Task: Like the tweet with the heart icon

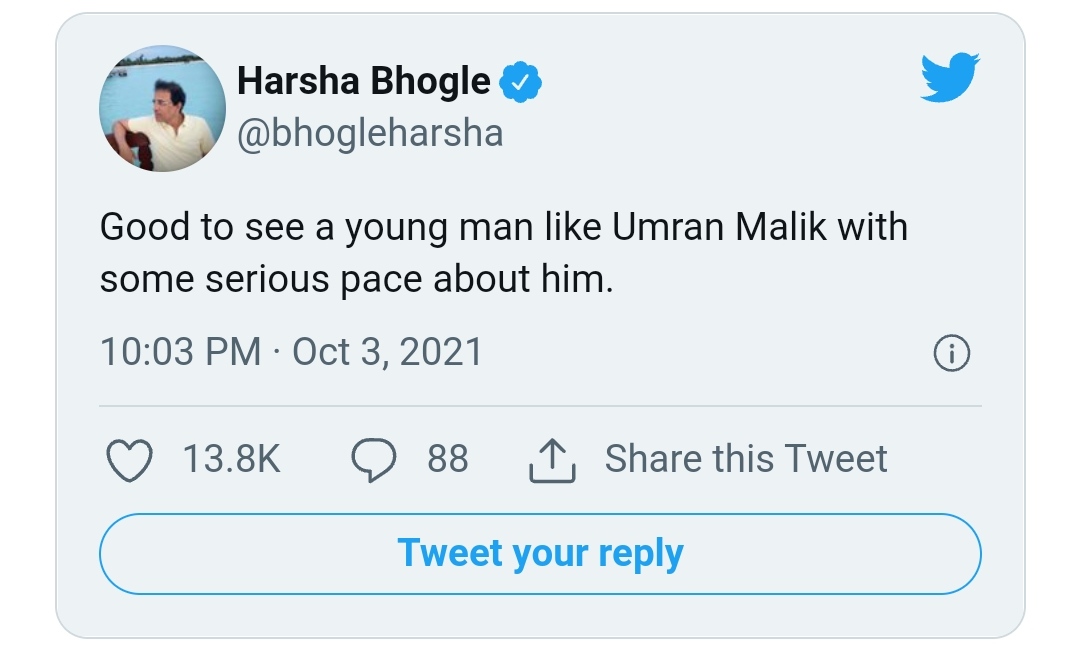Action: (x=129, y=460)
